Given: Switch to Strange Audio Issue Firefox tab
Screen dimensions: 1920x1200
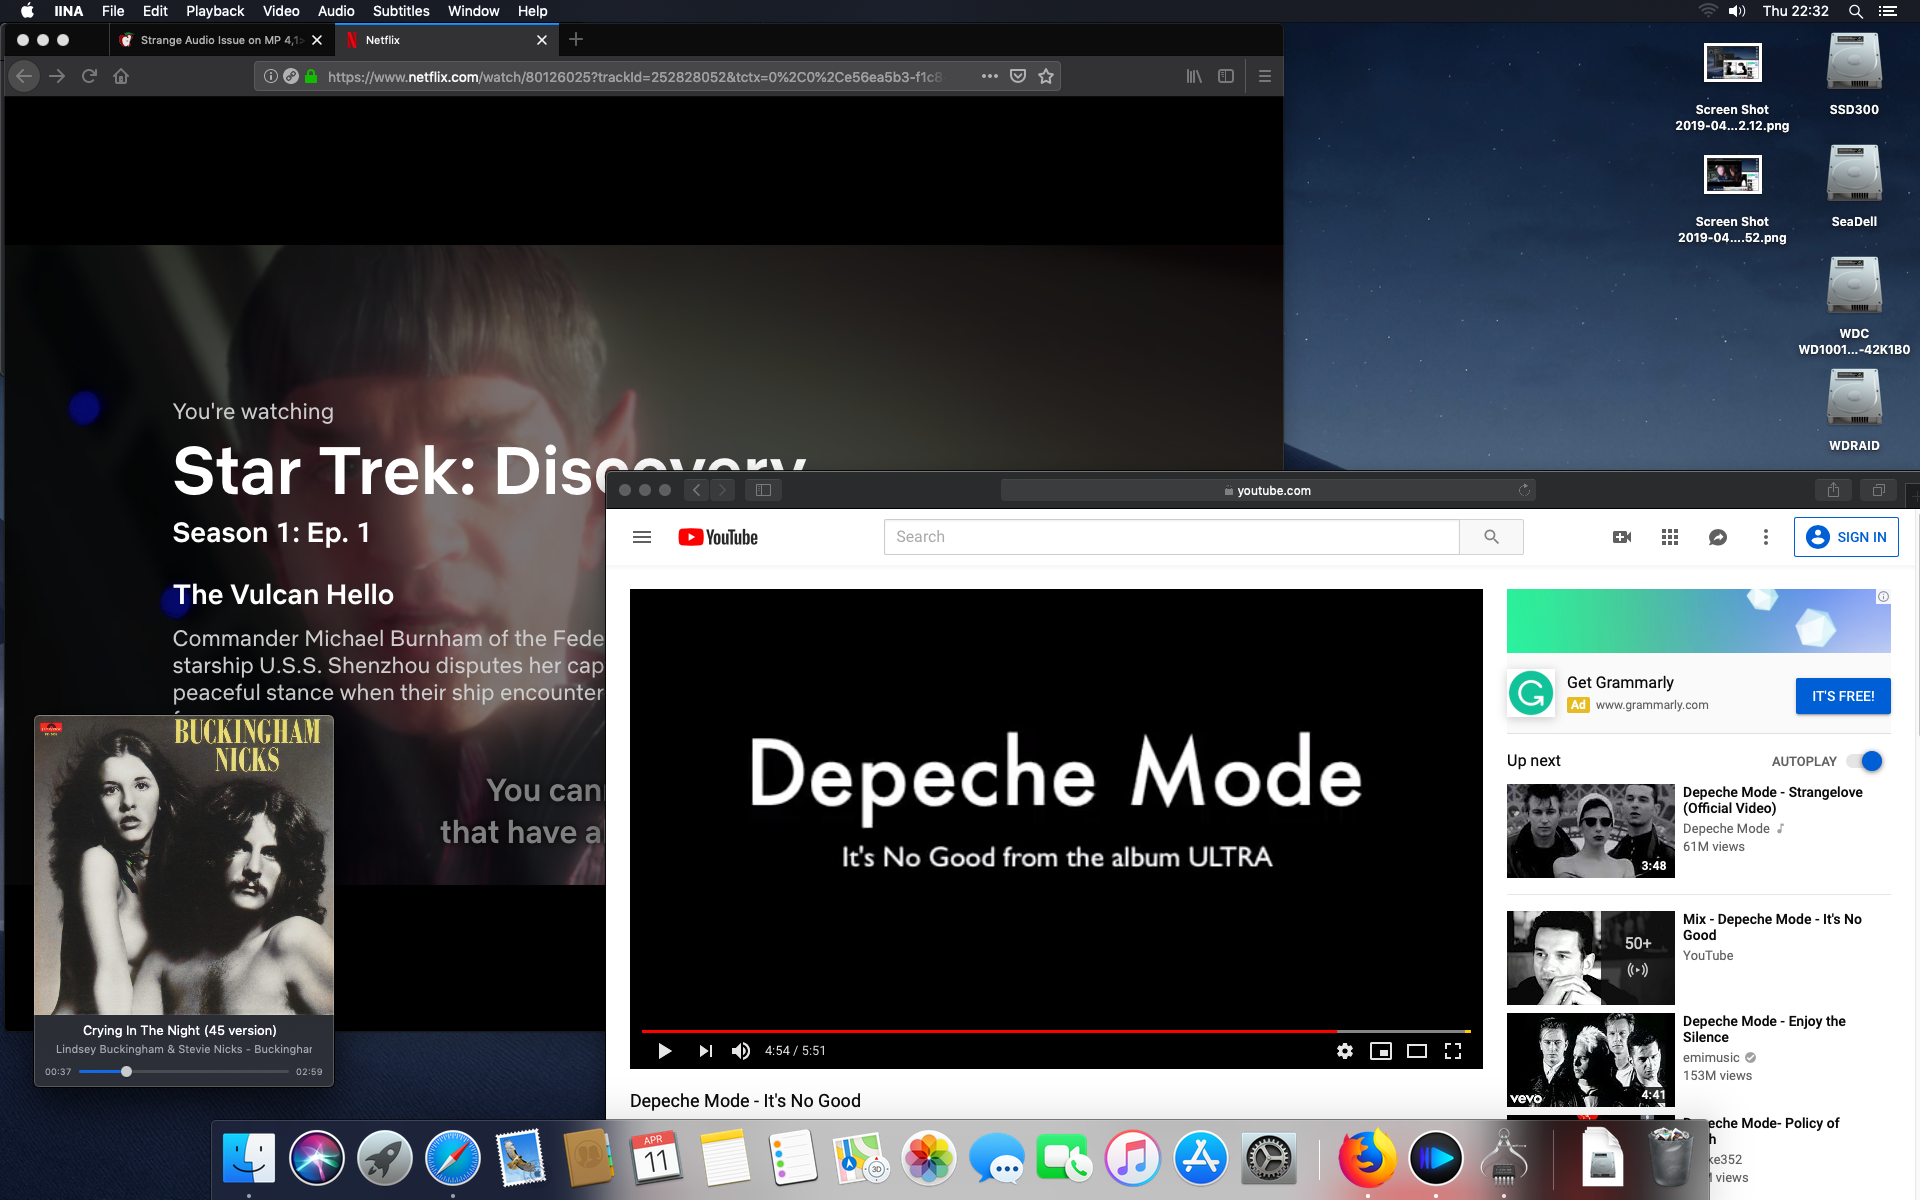Looking at the screenshot, I should coord(221,40).
